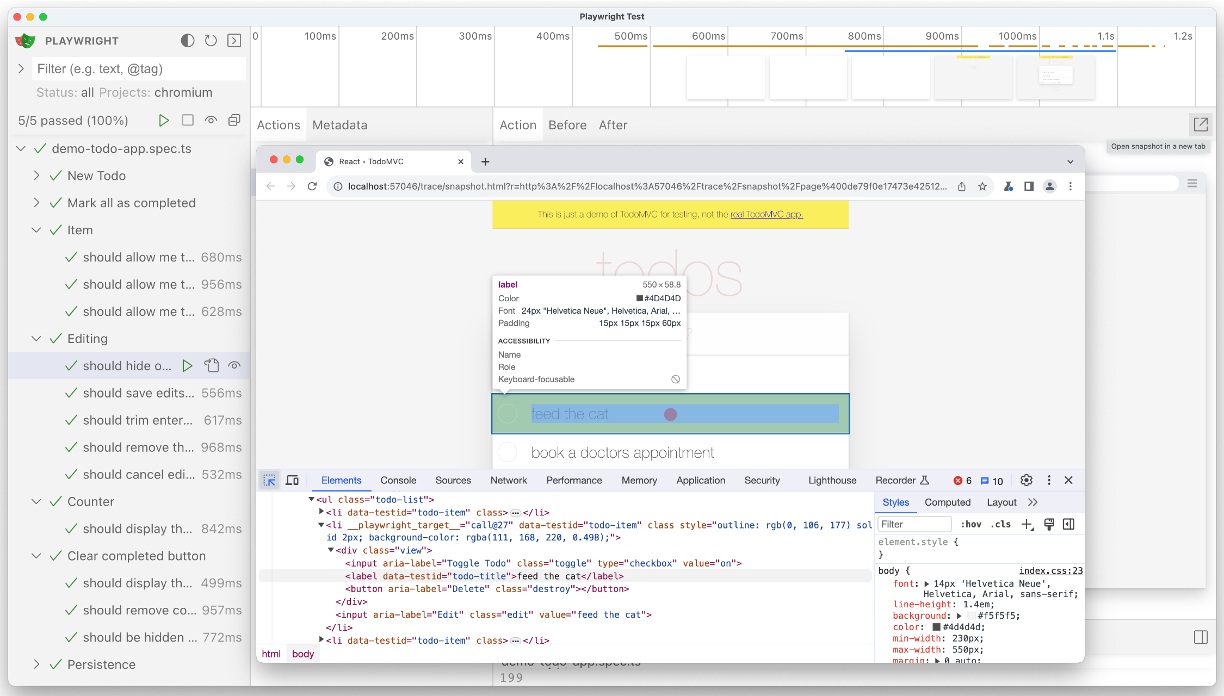Open DevTools settings gear
Image resolution: width=1224 pixels, height=696 pixels.
pyautogui.click(x=1026, y=480)
